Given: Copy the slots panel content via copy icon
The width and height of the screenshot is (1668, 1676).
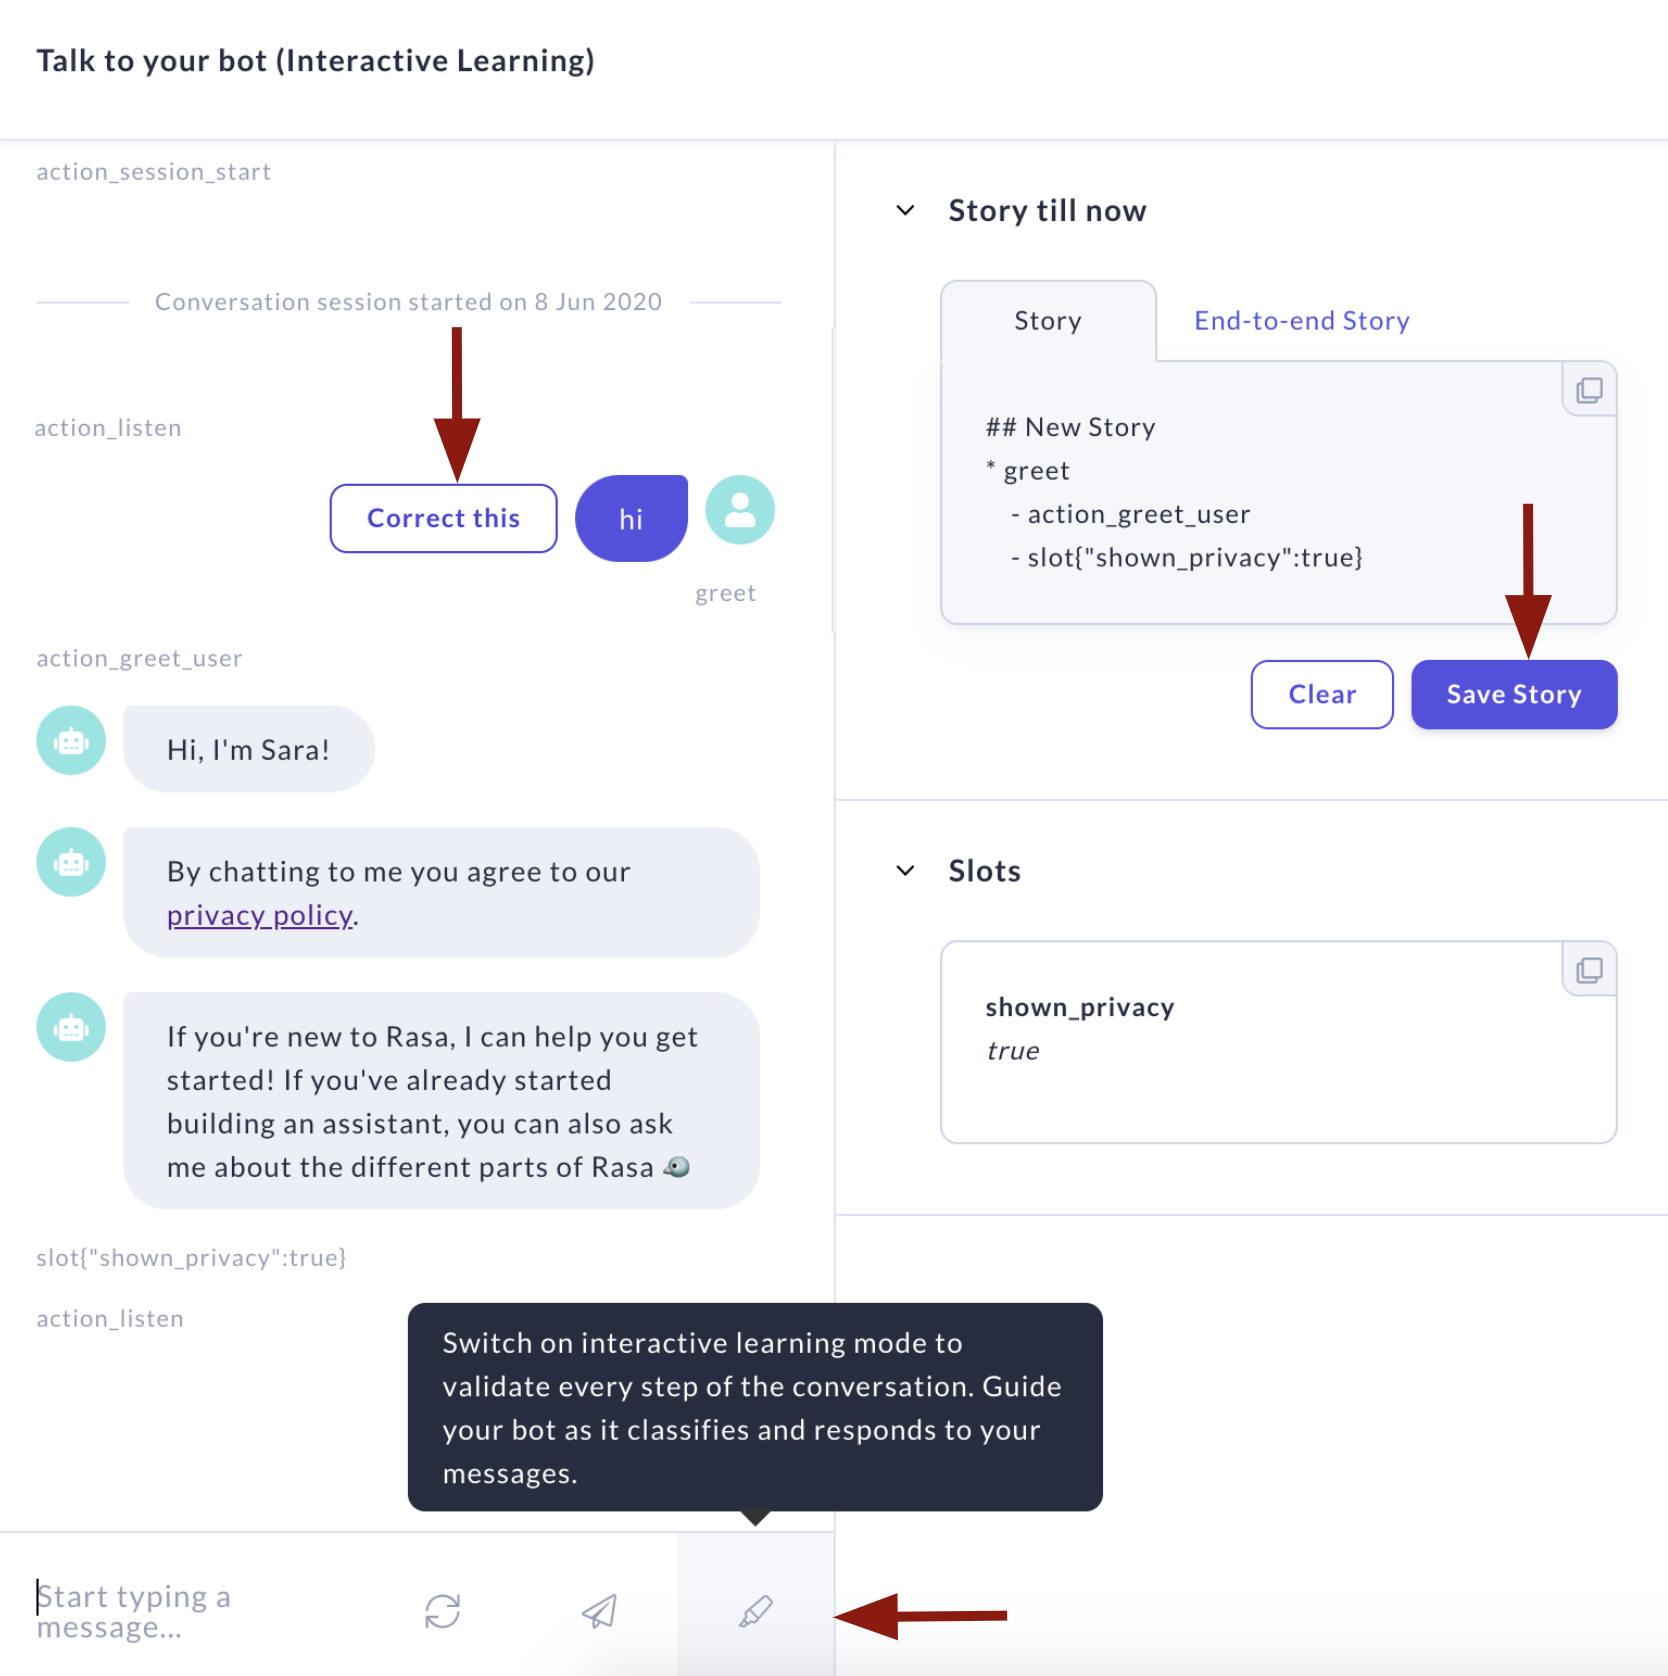Looking at the screenshot, I should tap(1588, 969).
